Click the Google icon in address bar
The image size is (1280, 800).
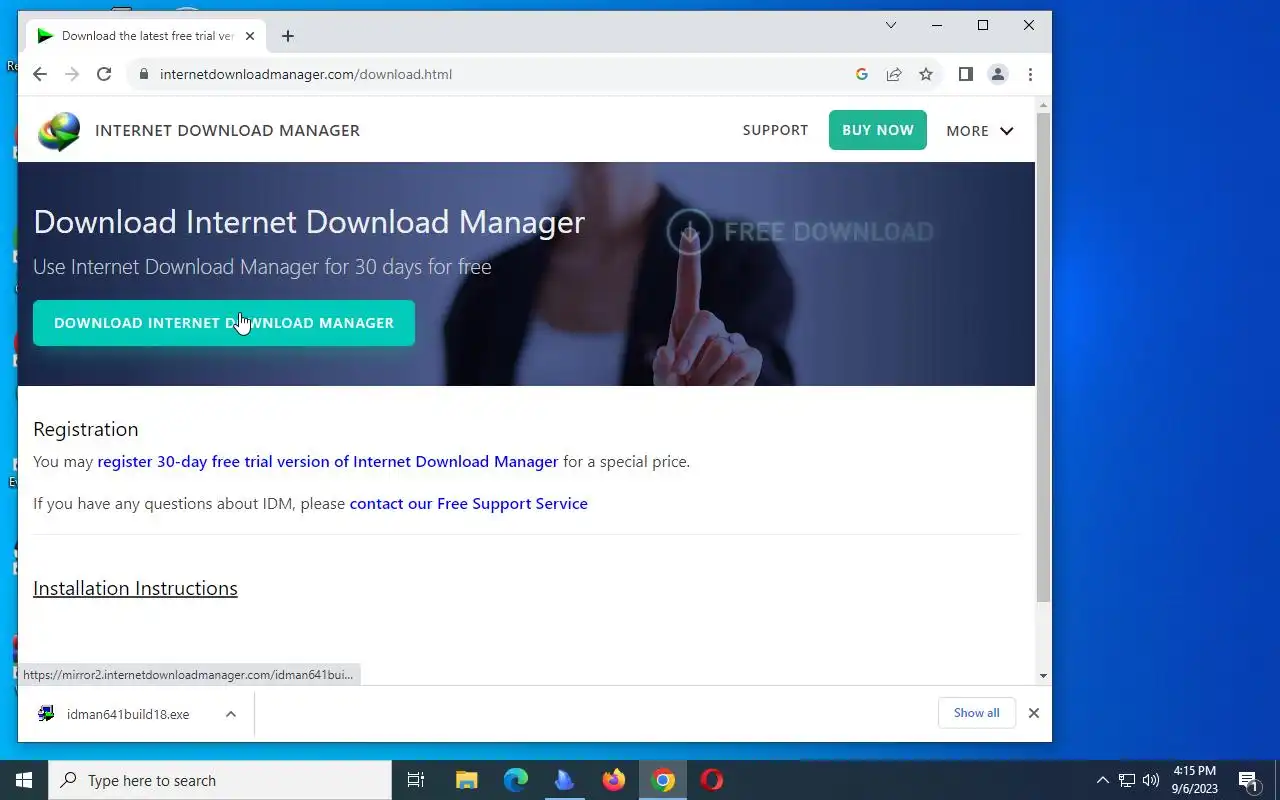[x=862, y=74]
